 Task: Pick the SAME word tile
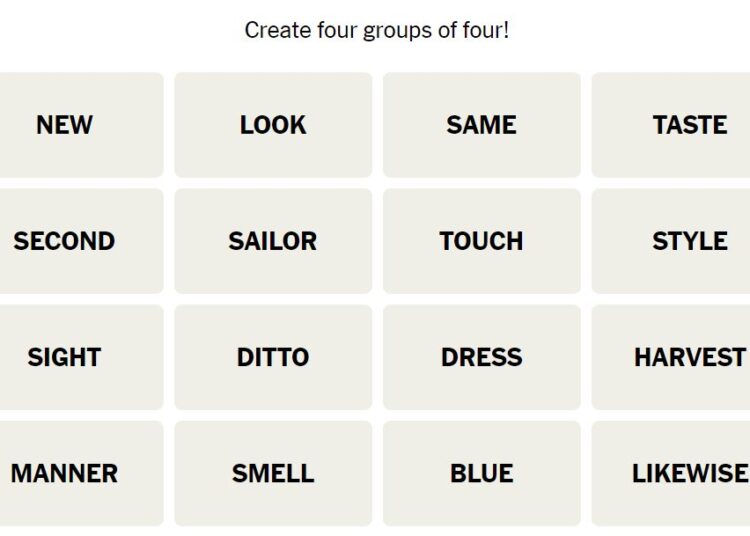pyautogui.click(x=482, y=125)
